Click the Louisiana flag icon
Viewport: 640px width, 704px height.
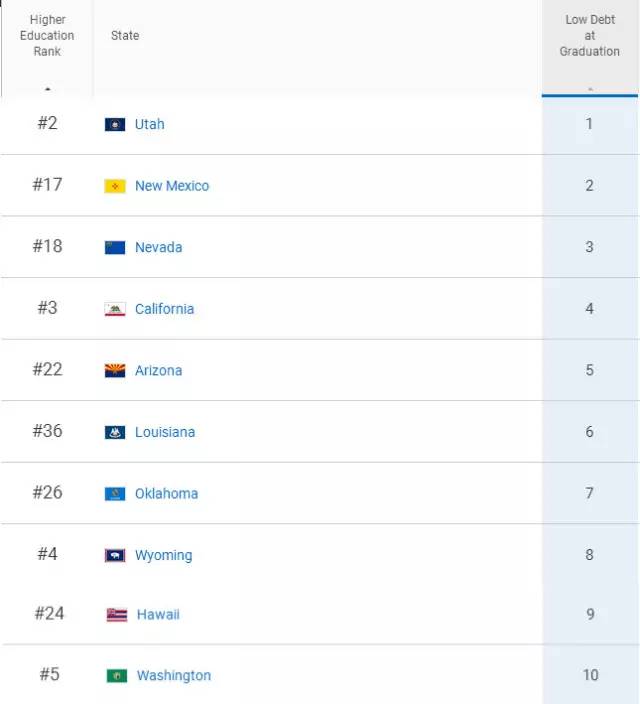[x=115, y=432]
